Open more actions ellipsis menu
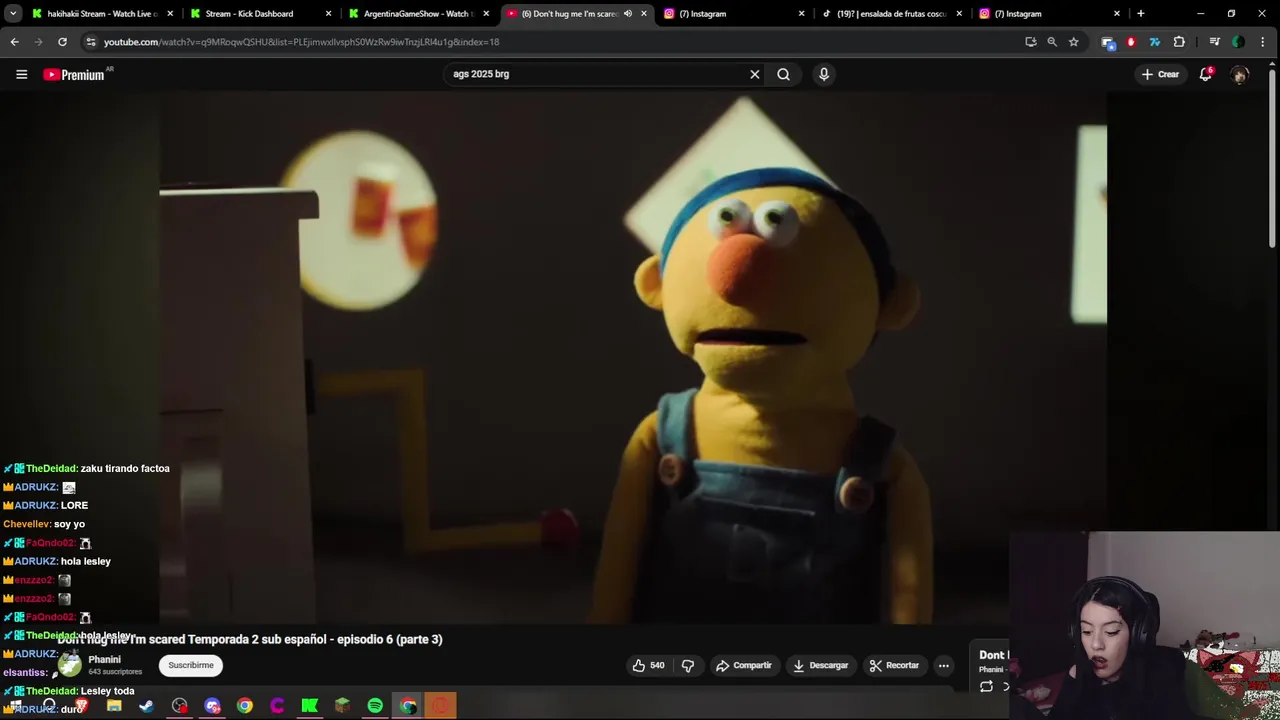Screen dimensions: 1280x720 pos(943,665)
